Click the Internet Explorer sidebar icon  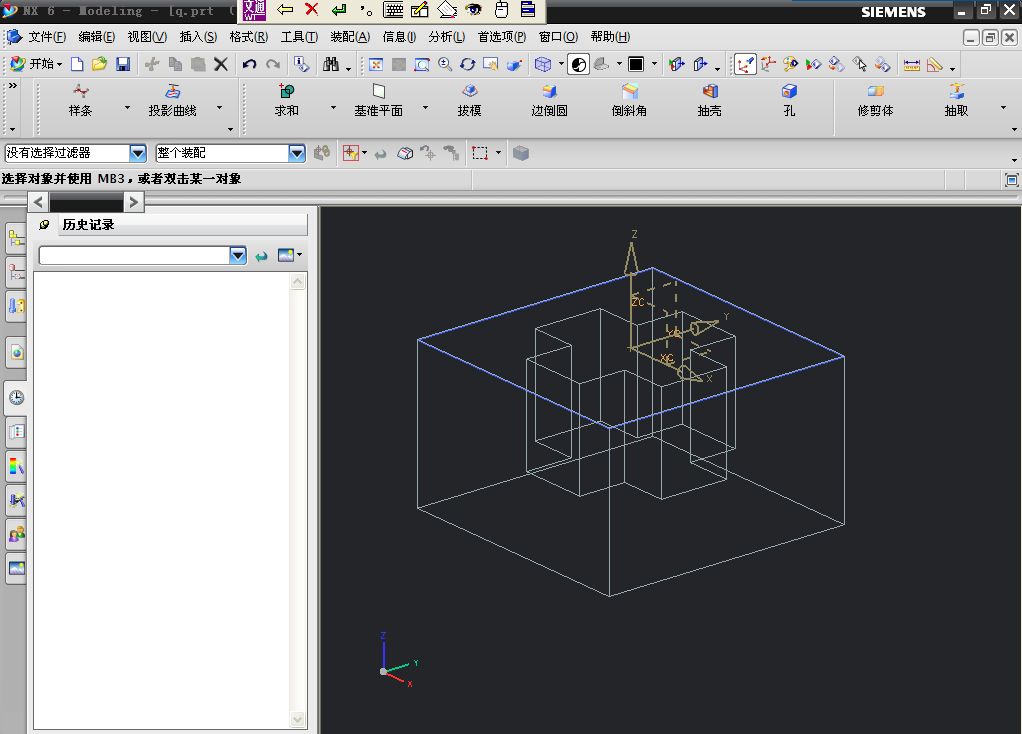(16, 353)
